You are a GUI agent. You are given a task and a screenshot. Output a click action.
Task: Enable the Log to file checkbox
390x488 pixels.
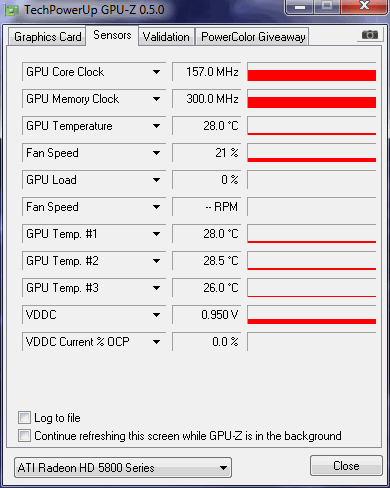point(24,418)
